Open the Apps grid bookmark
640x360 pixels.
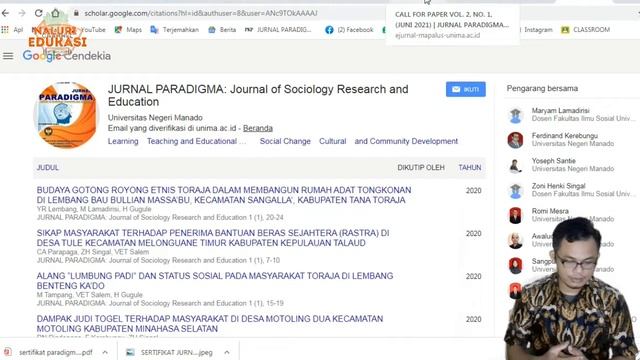click(12, 29)
